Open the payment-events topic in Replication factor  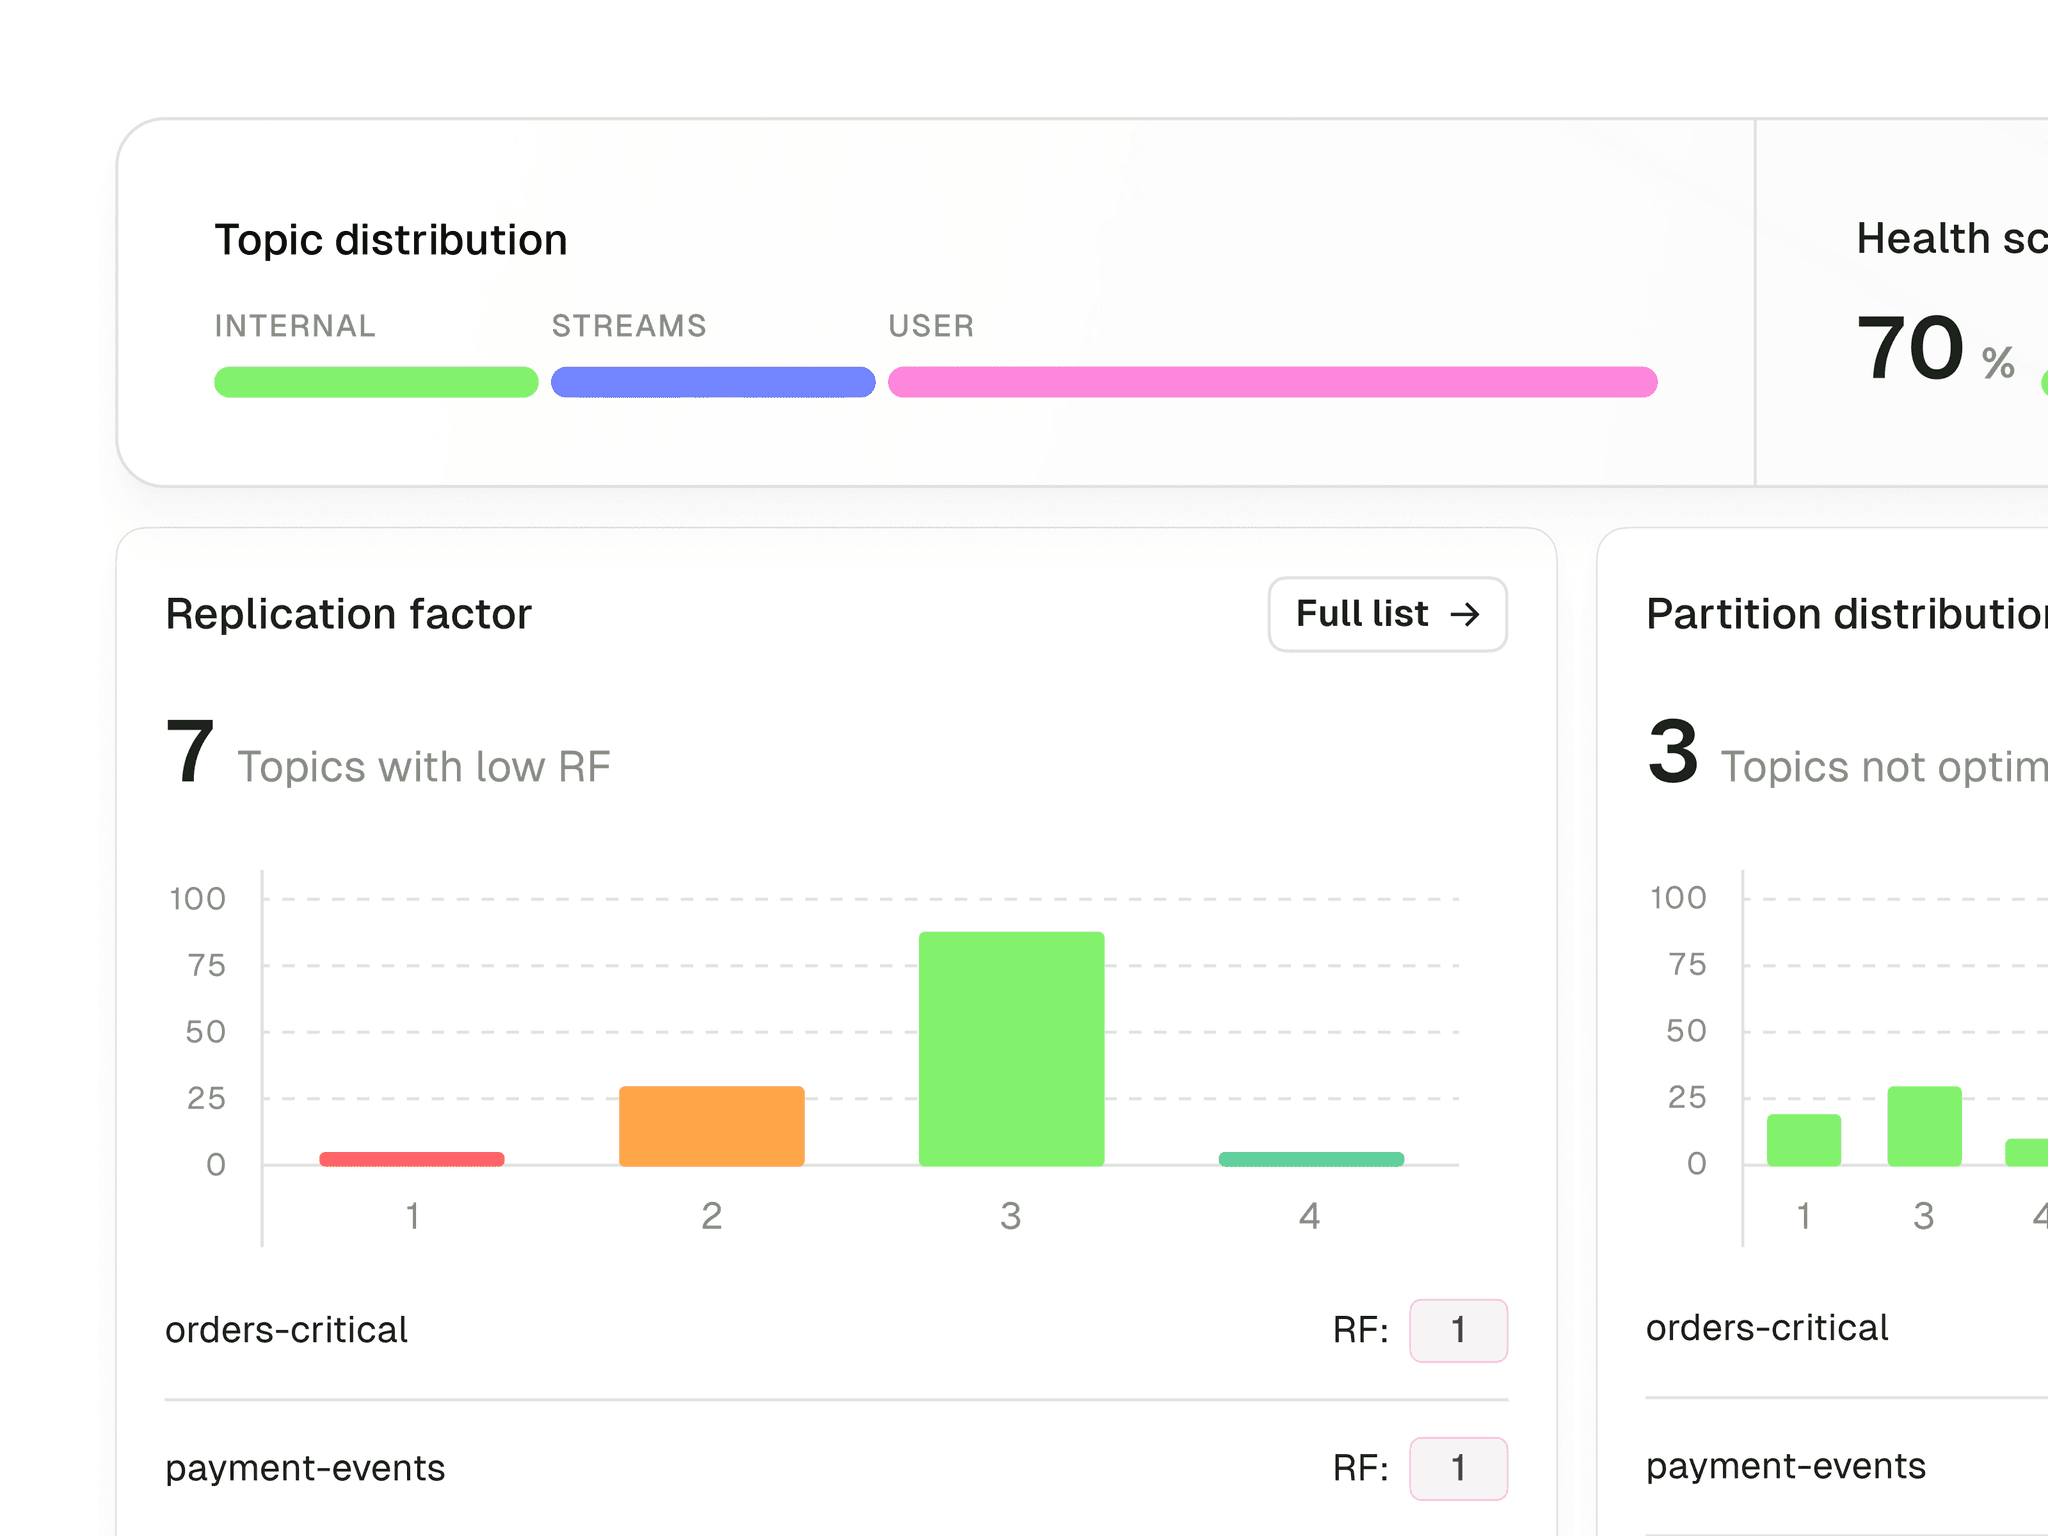(x=305, y=1468)
